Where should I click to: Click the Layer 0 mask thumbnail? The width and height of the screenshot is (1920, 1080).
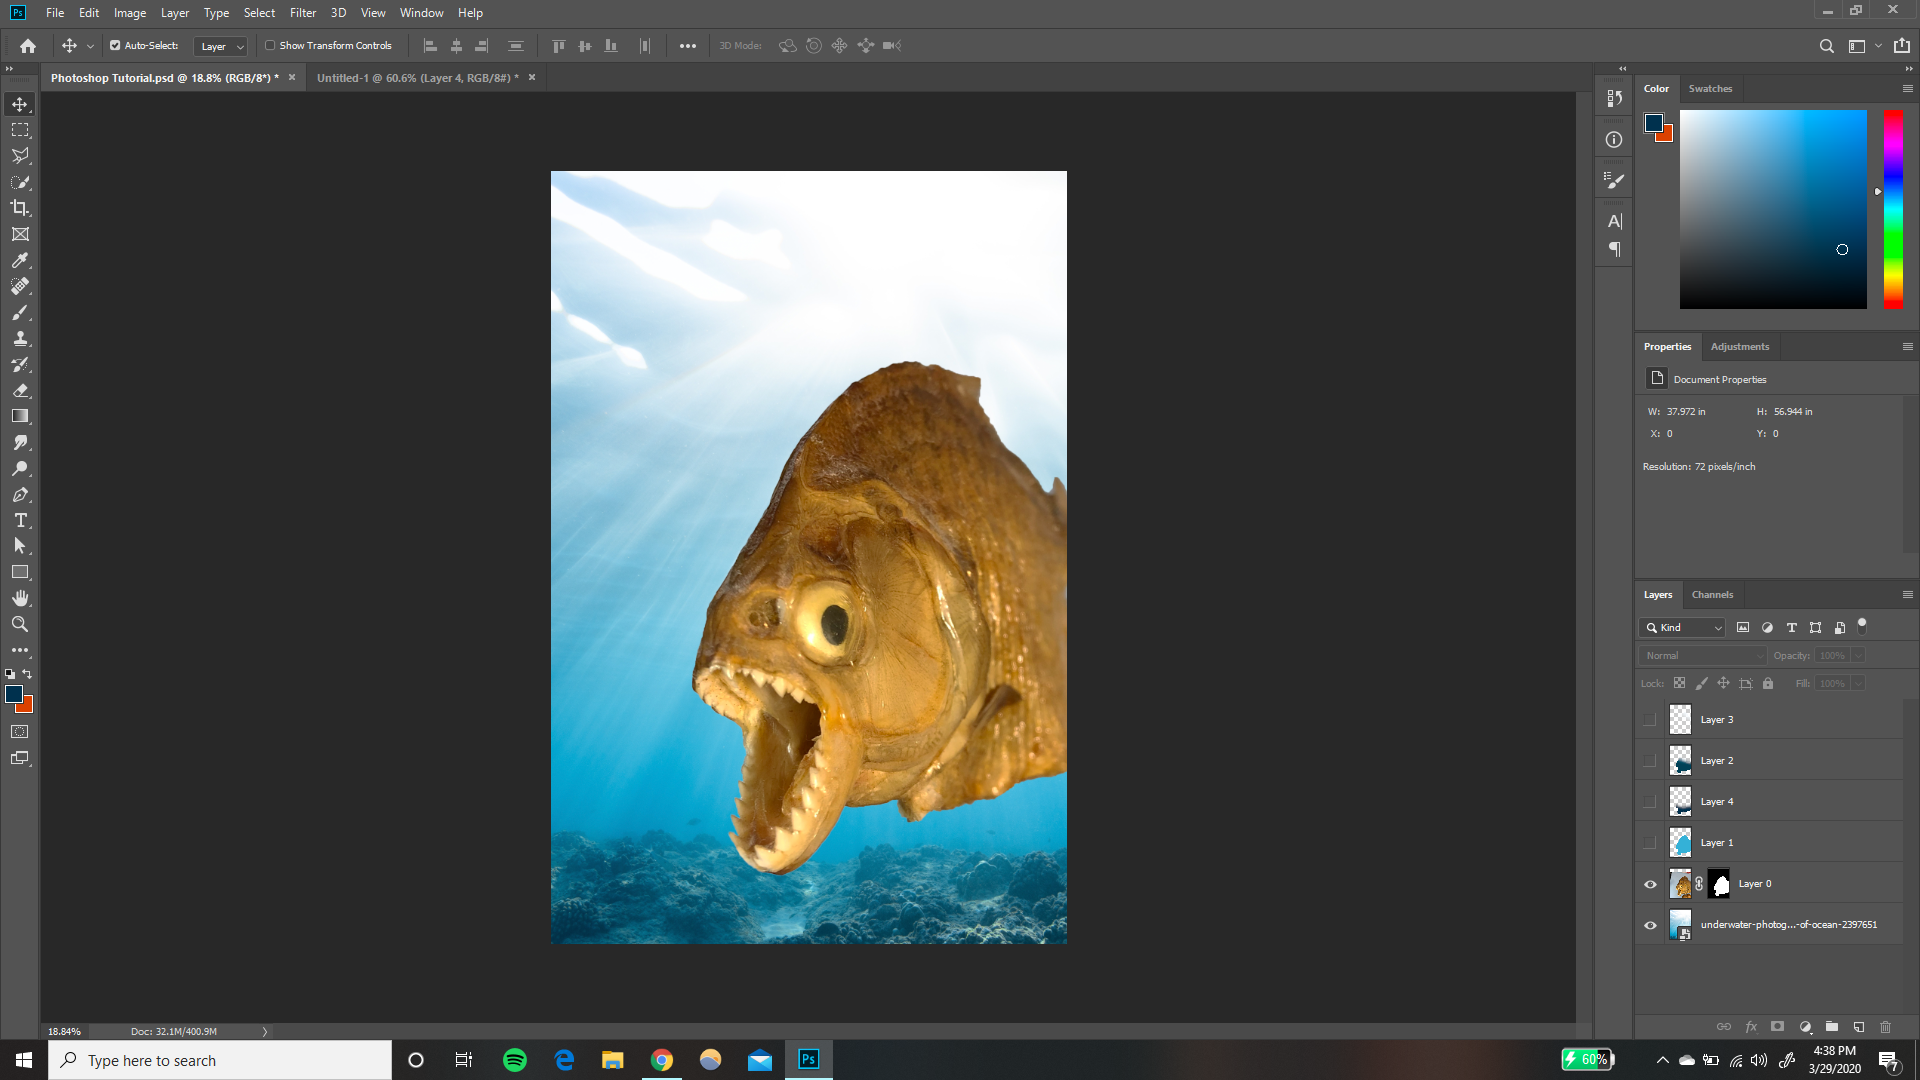[1719, 883]
